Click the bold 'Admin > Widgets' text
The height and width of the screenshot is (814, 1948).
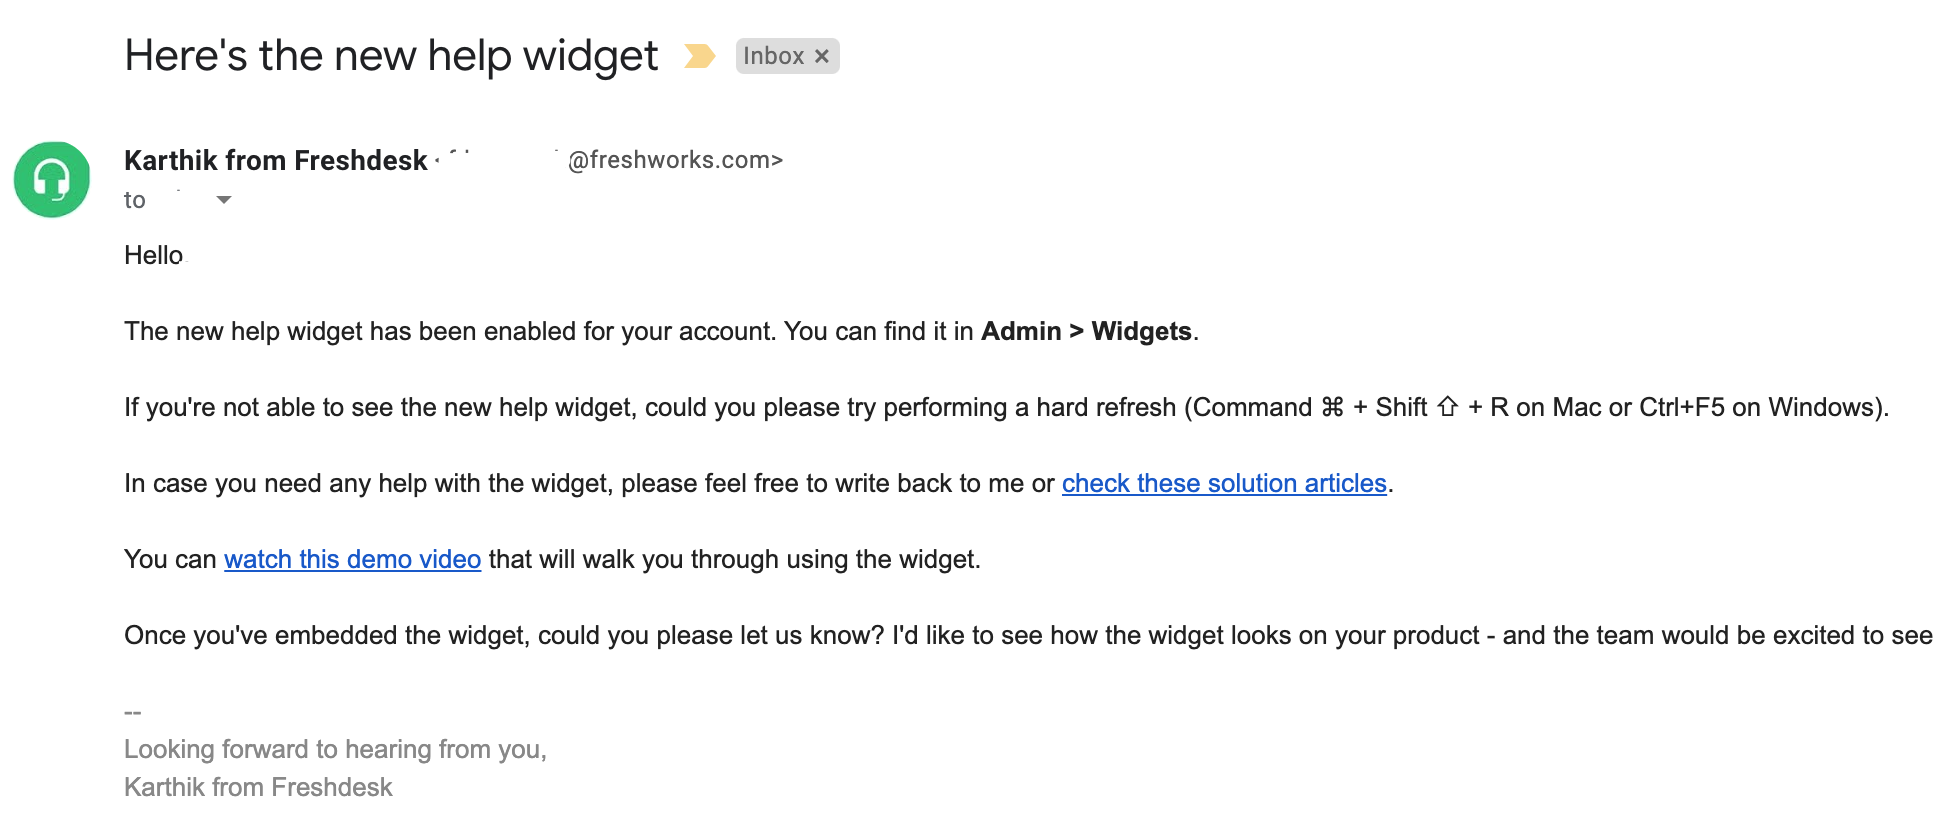[x=1087, y=331]
